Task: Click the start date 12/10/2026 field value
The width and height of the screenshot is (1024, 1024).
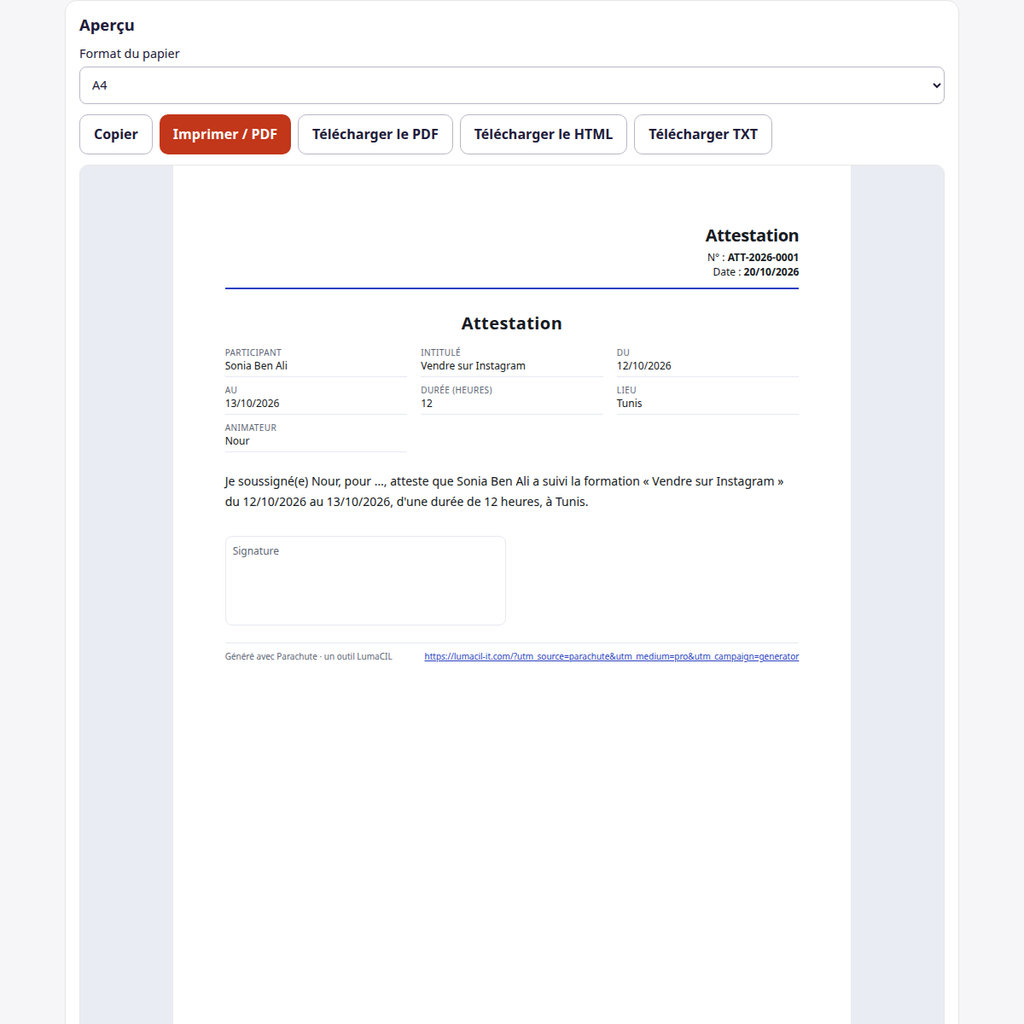Action: 644,366
